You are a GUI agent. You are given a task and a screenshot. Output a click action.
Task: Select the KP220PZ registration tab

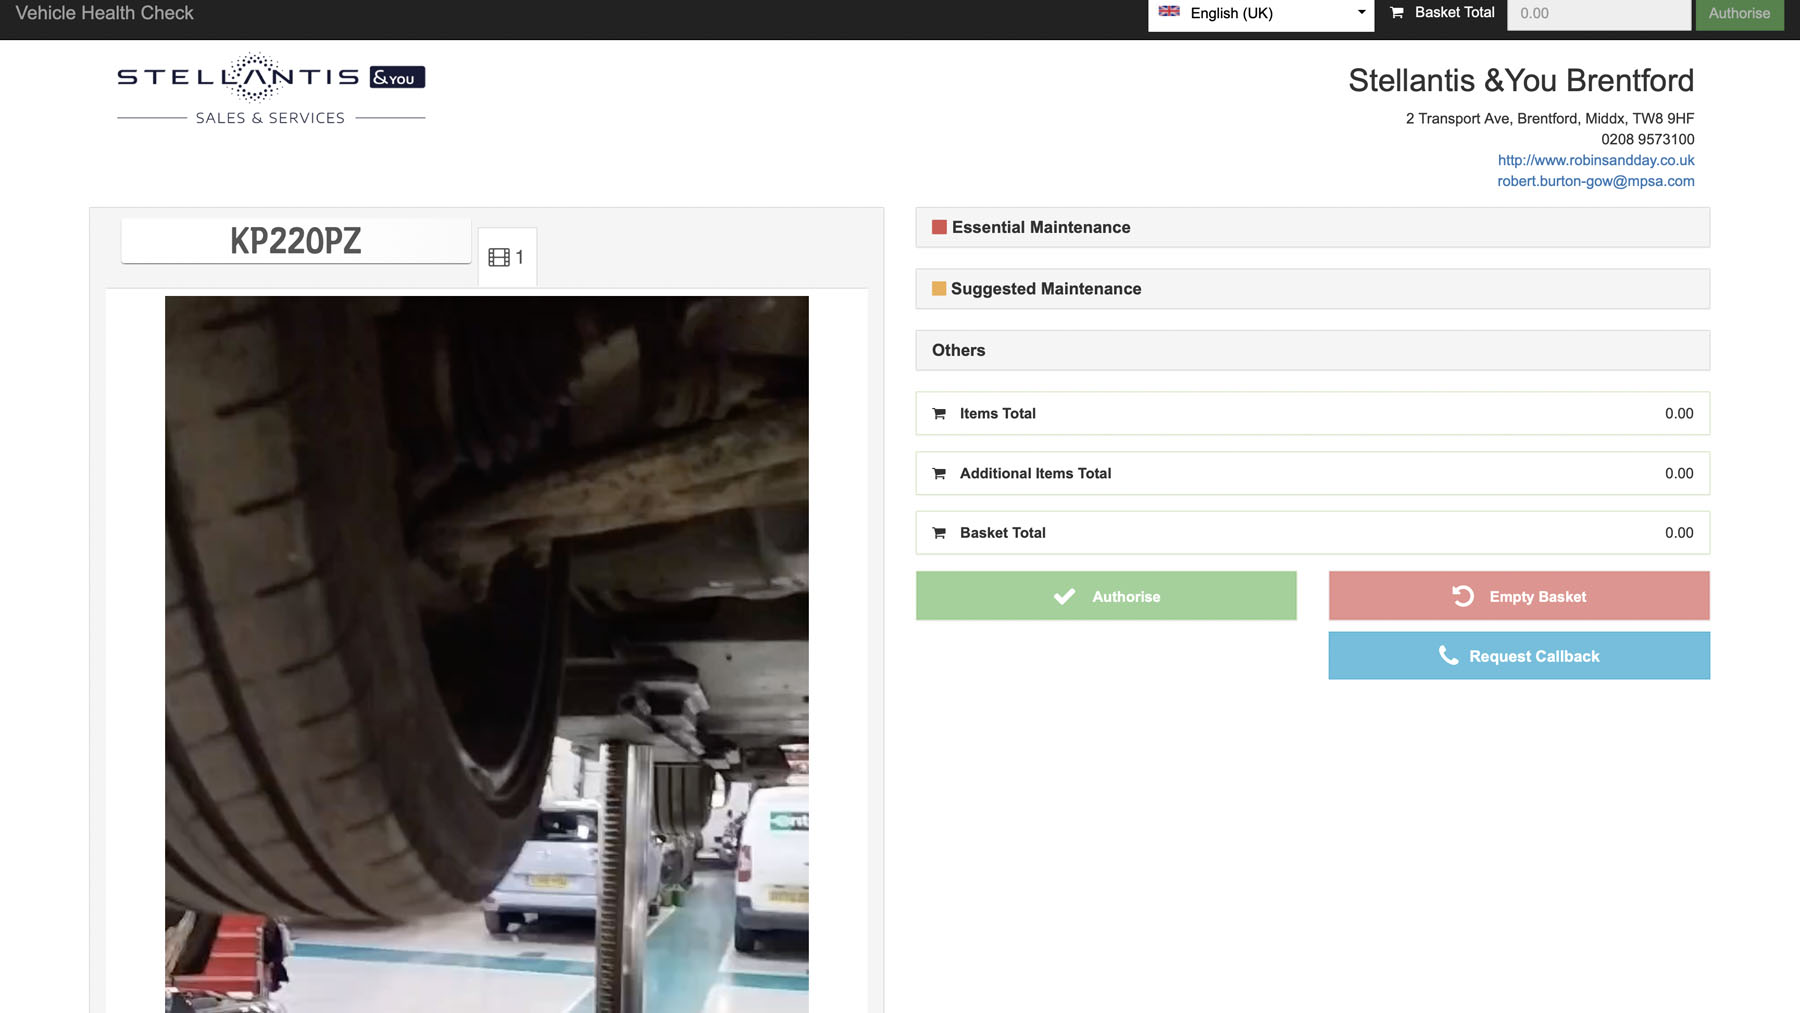296,241
